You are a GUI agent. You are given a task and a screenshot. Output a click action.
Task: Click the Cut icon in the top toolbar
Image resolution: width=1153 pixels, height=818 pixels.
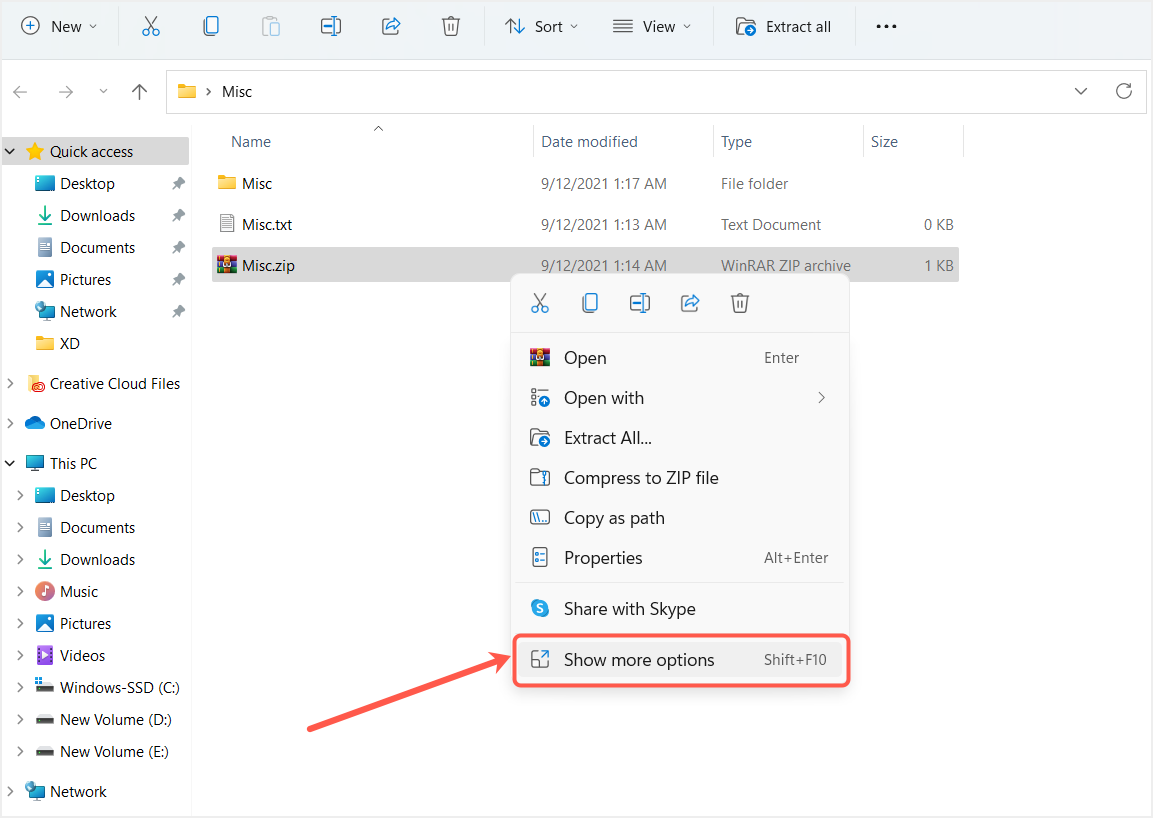[x=151, y=27]
